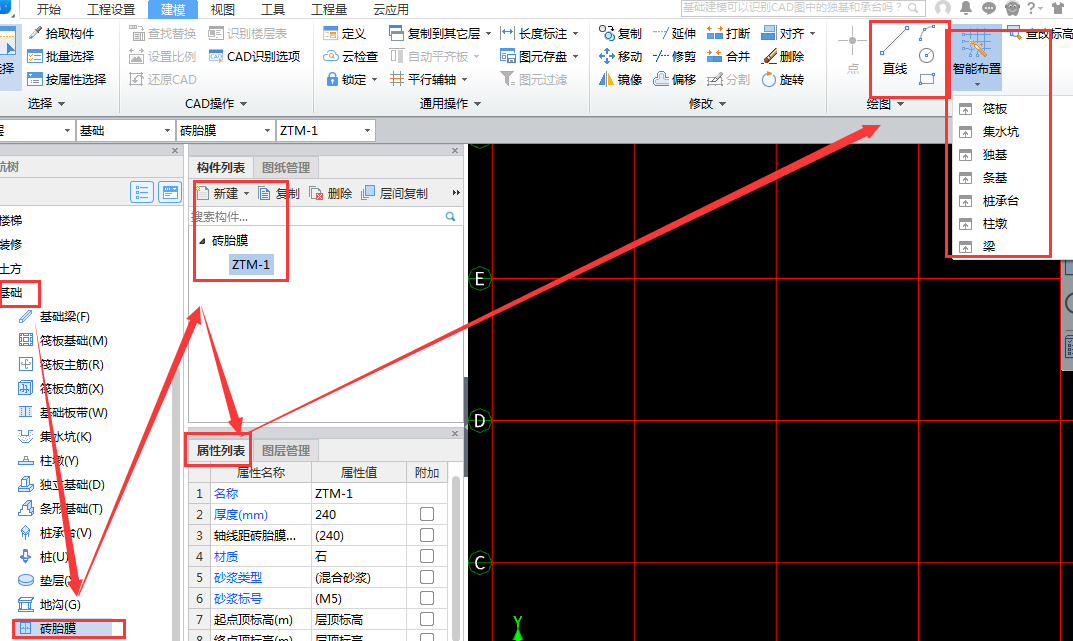
Task: Collapse the 砖胎膜 tree node
Action: click(202, 241)
